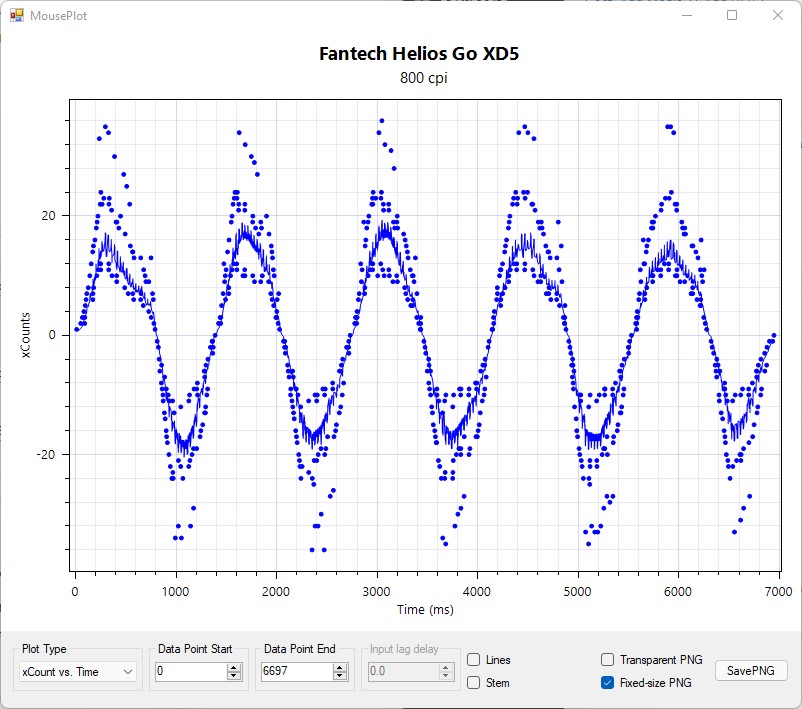Uncheck the Fixed-size PNG option

pyautogui.click(x=607, y=683)
